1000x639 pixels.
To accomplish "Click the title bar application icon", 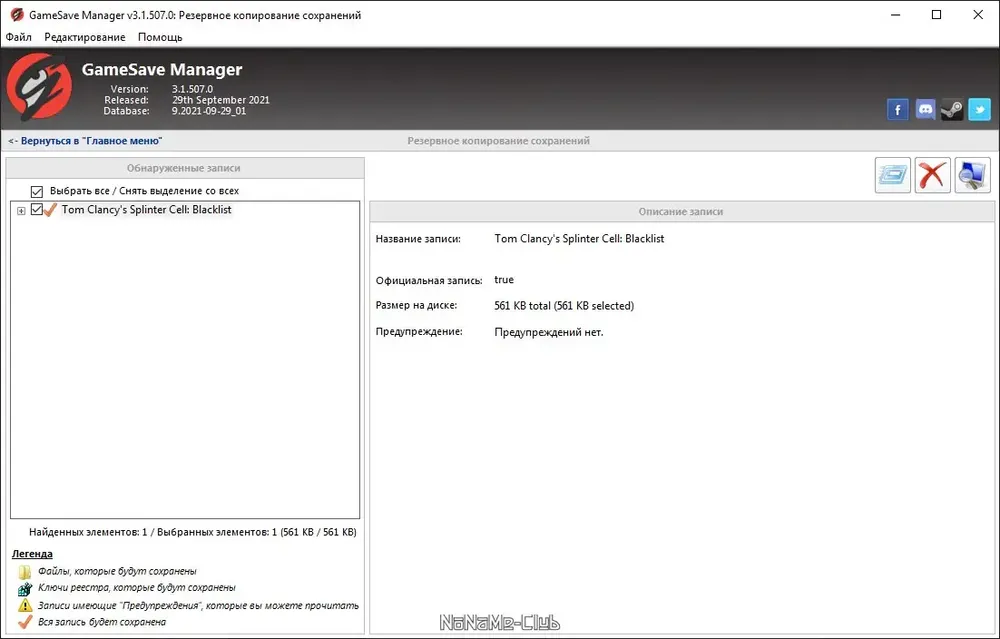I will pyautogui.click(x=17, y=15).
